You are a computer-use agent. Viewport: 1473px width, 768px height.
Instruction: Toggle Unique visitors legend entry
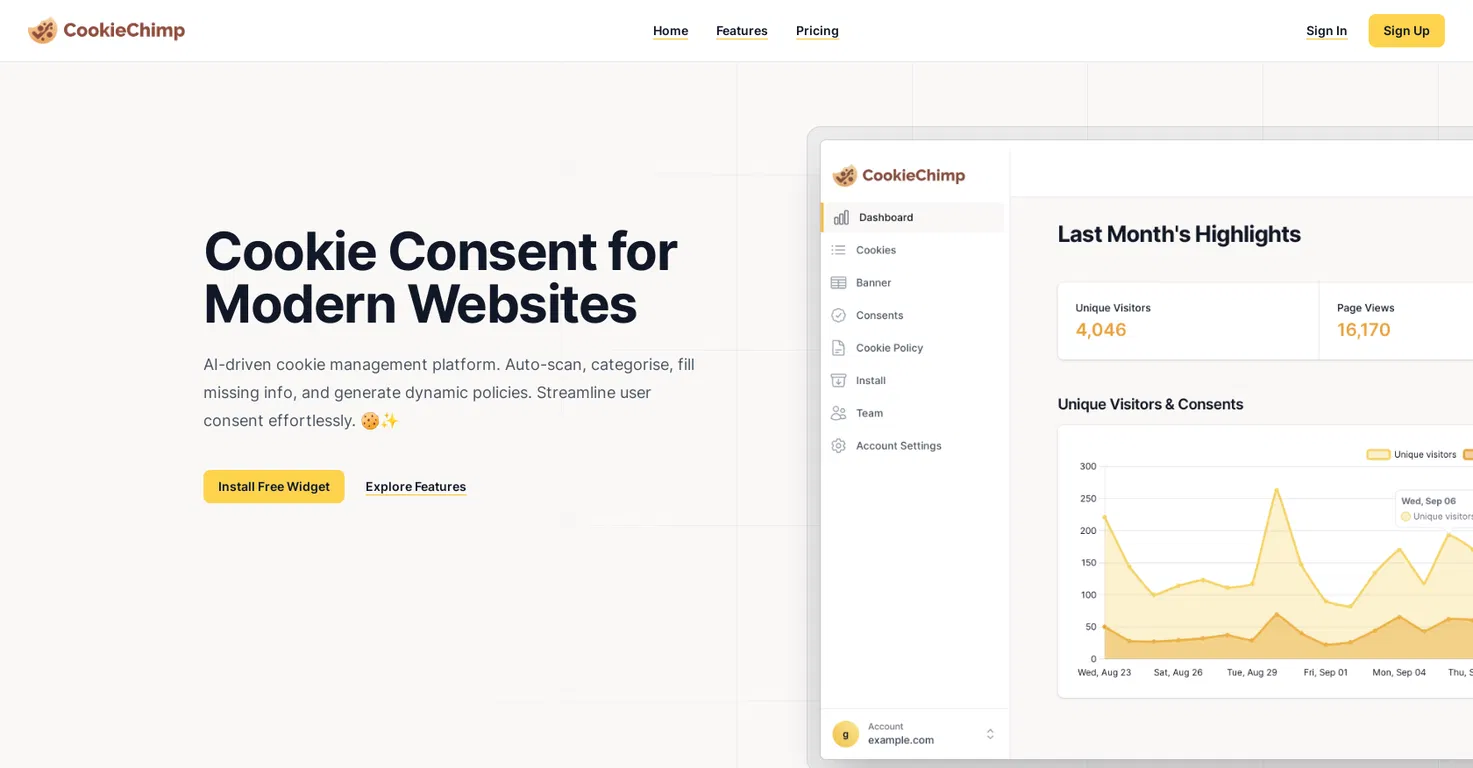(x=1411, y=454)
